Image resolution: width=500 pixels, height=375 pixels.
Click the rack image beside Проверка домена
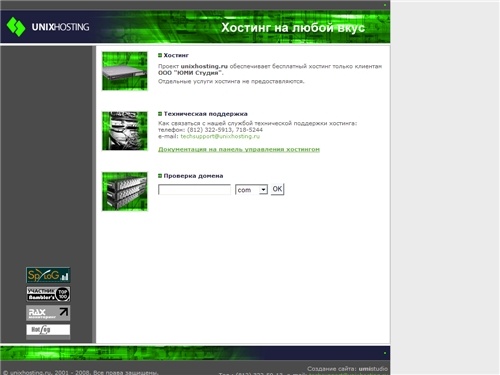125,191
